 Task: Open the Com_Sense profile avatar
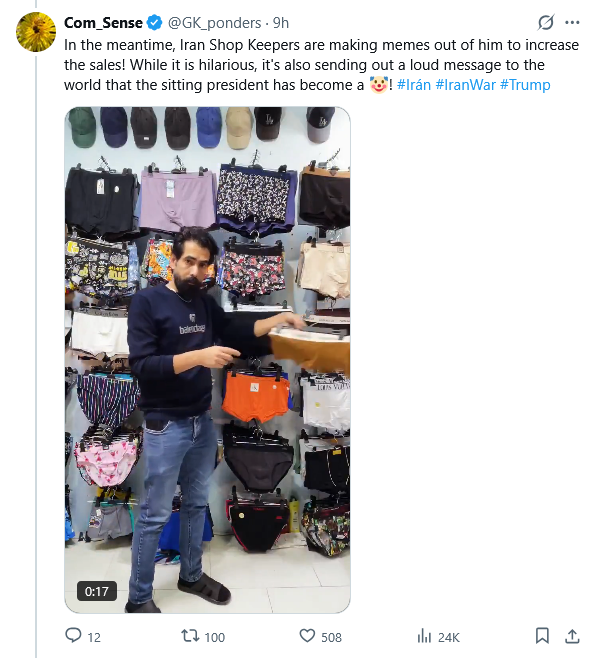tap(36, 32)
